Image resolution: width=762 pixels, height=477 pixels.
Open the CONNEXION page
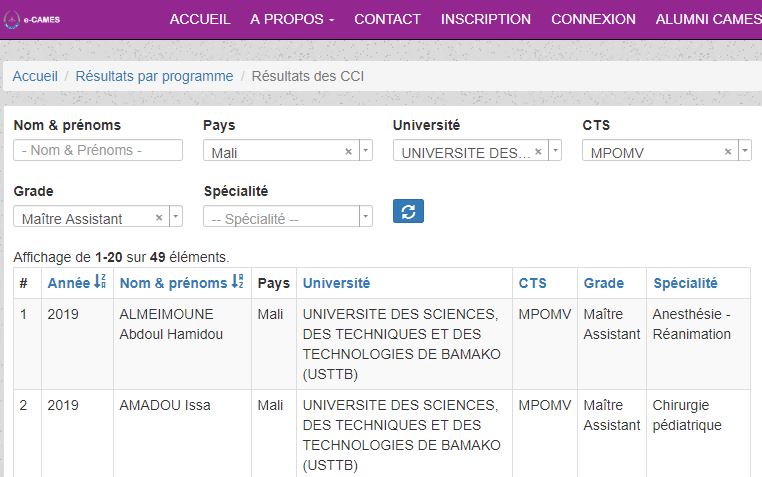tap(593, 19)
